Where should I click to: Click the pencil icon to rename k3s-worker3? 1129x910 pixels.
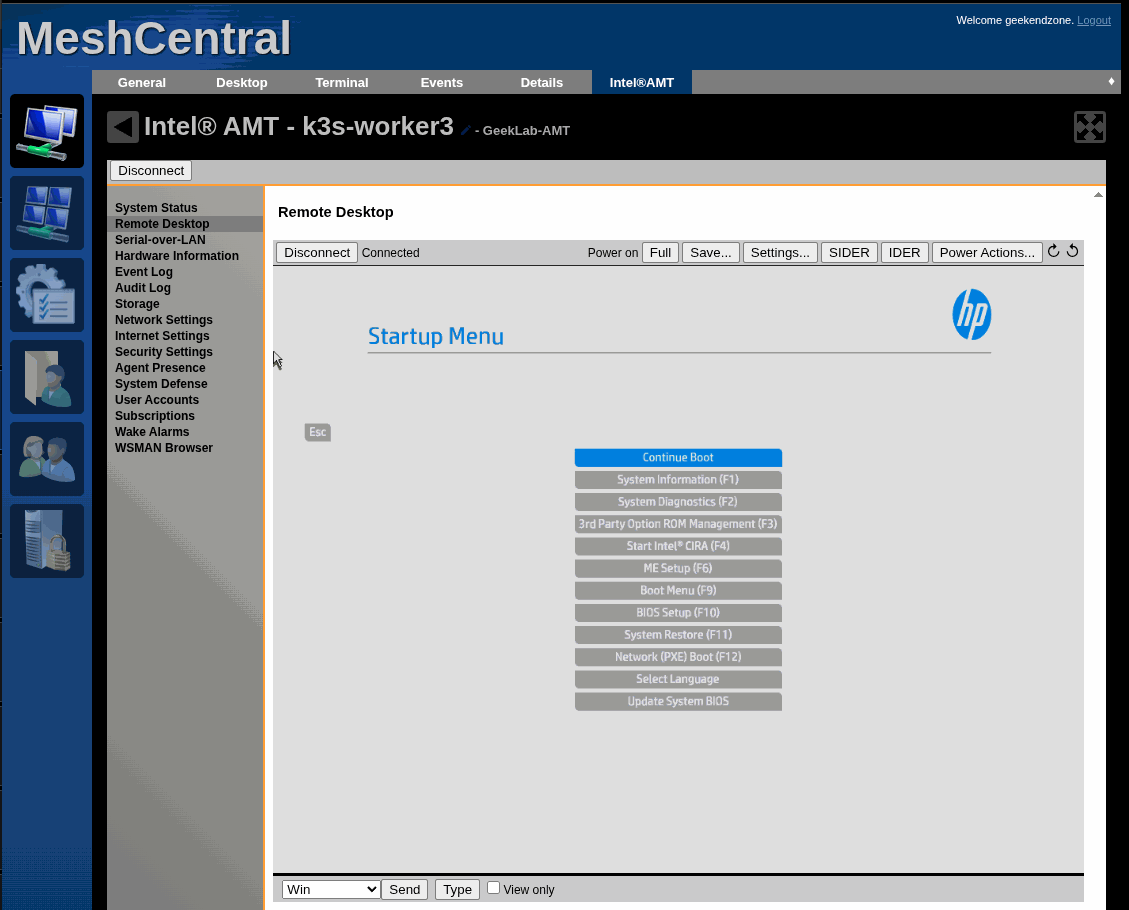(x=466, y=130)
